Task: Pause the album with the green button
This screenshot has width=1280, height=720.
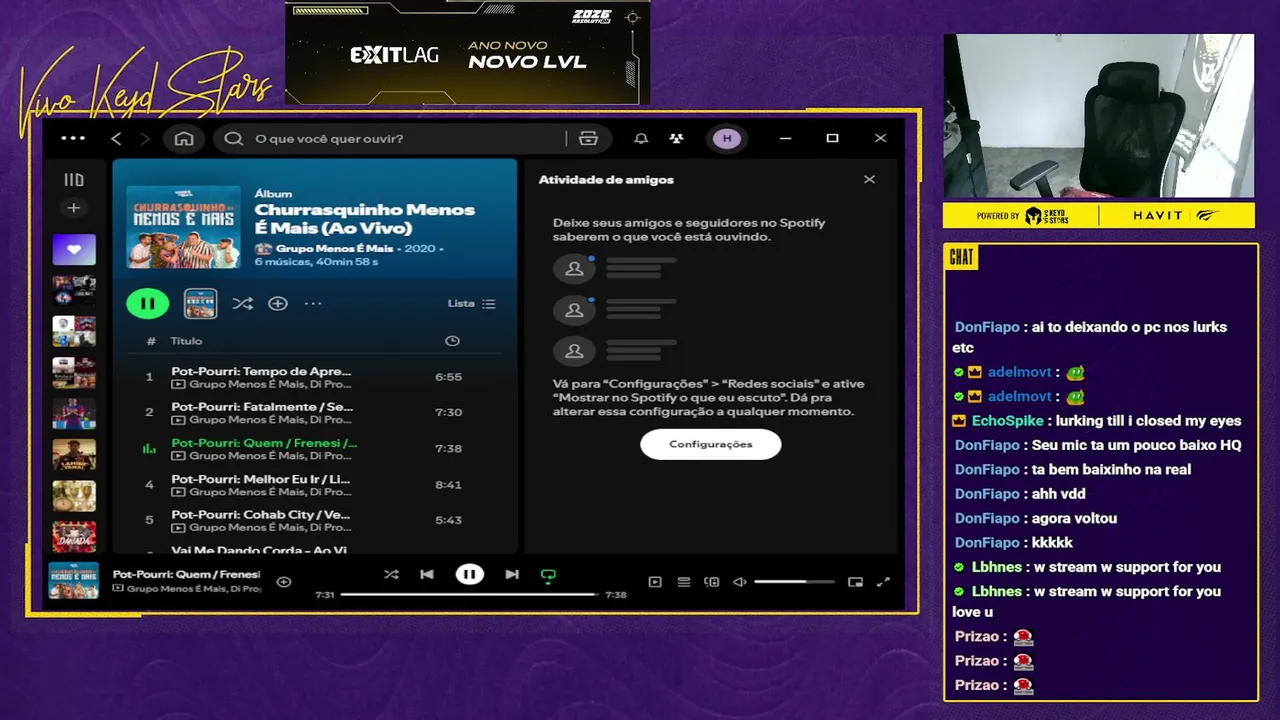Action: click(x=148, y=303)
